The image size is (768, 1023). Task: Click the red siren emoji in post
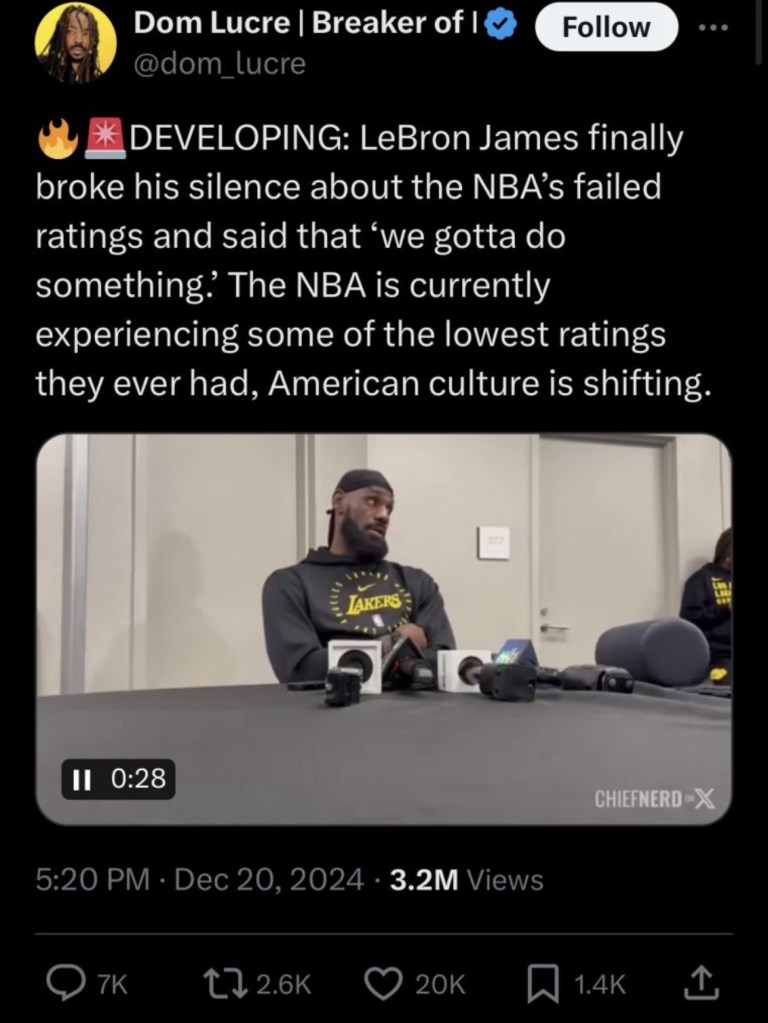[x=105, y=140]
